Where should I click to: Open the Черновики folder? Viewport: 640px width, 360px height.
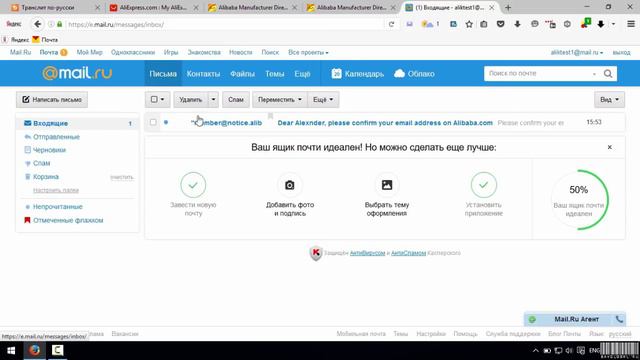click(49, 150)
